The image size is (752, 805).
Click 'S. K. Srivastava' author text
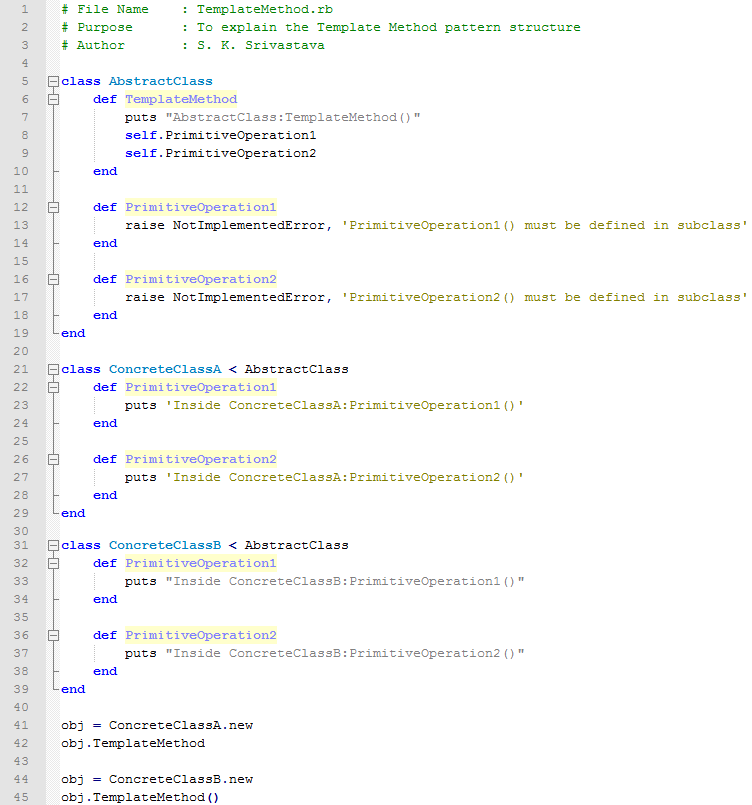click(261, 45)
